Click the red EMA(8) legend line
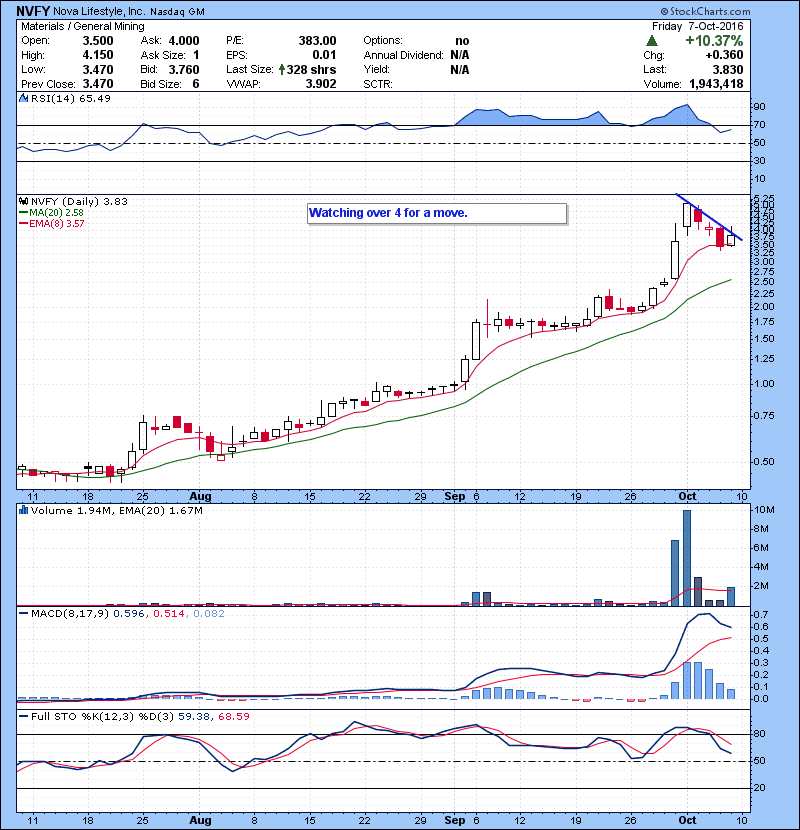800x830 pixels. 23,223
